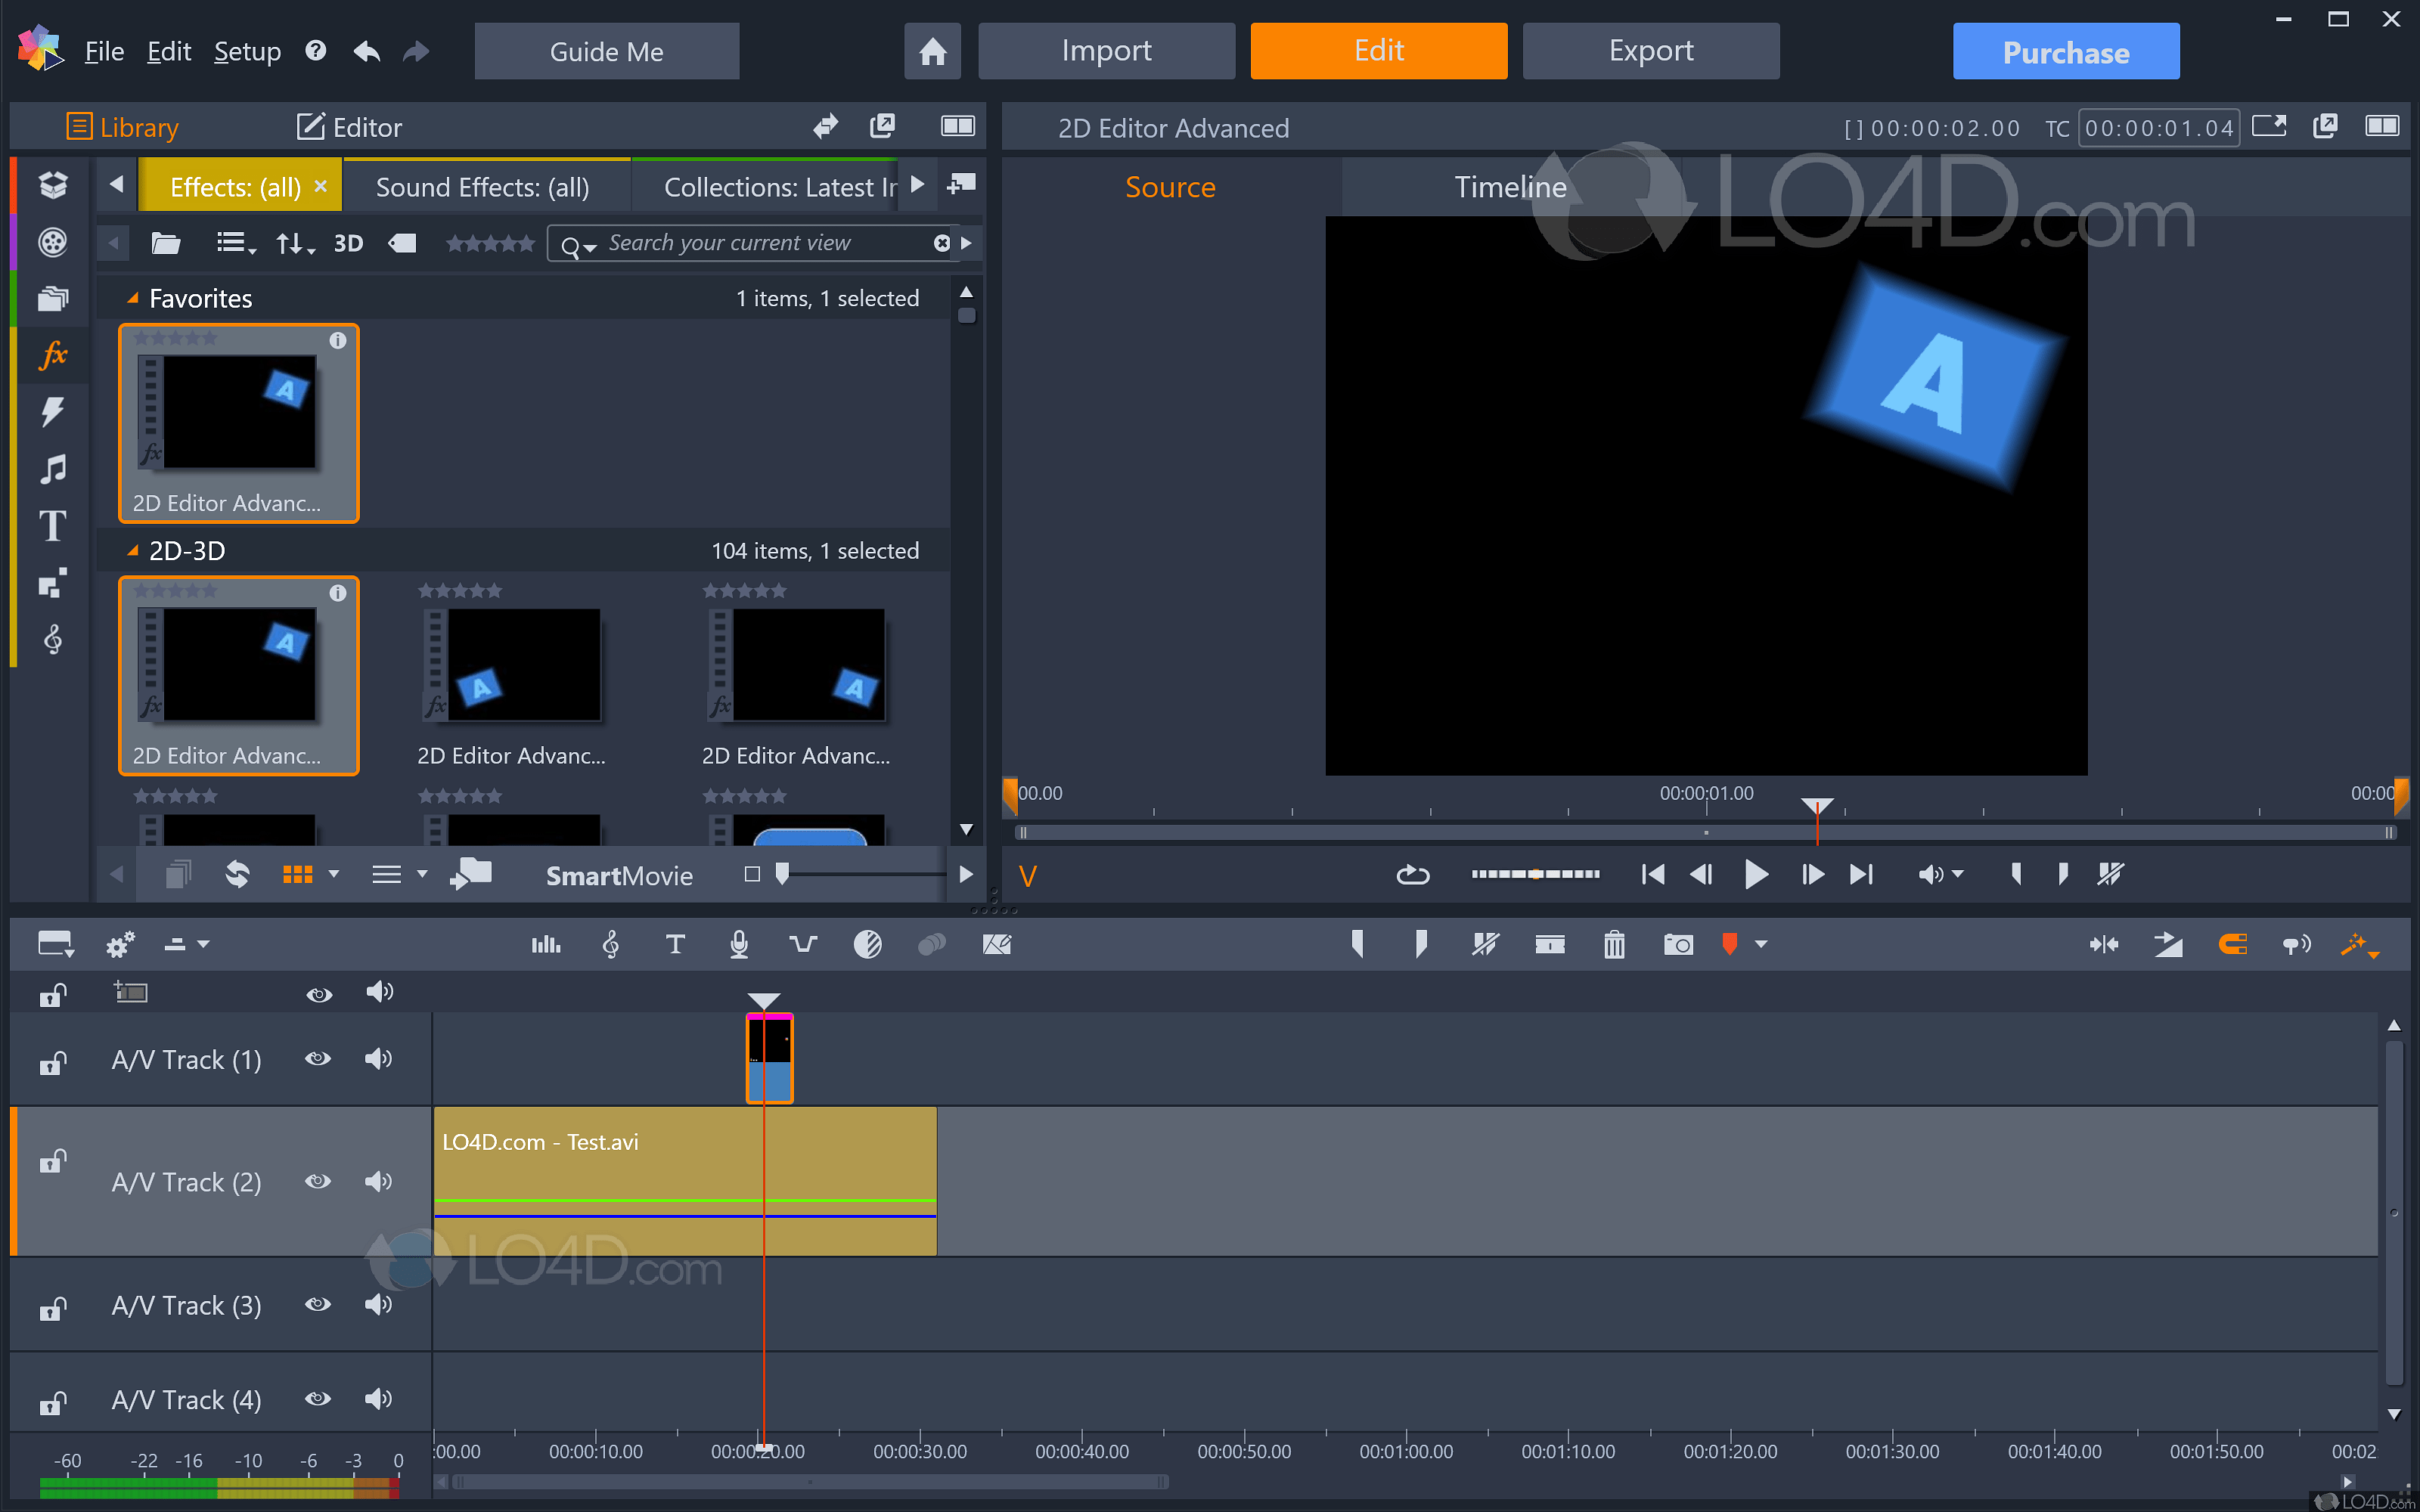Open the Setup menu

(x=247, y=51)
